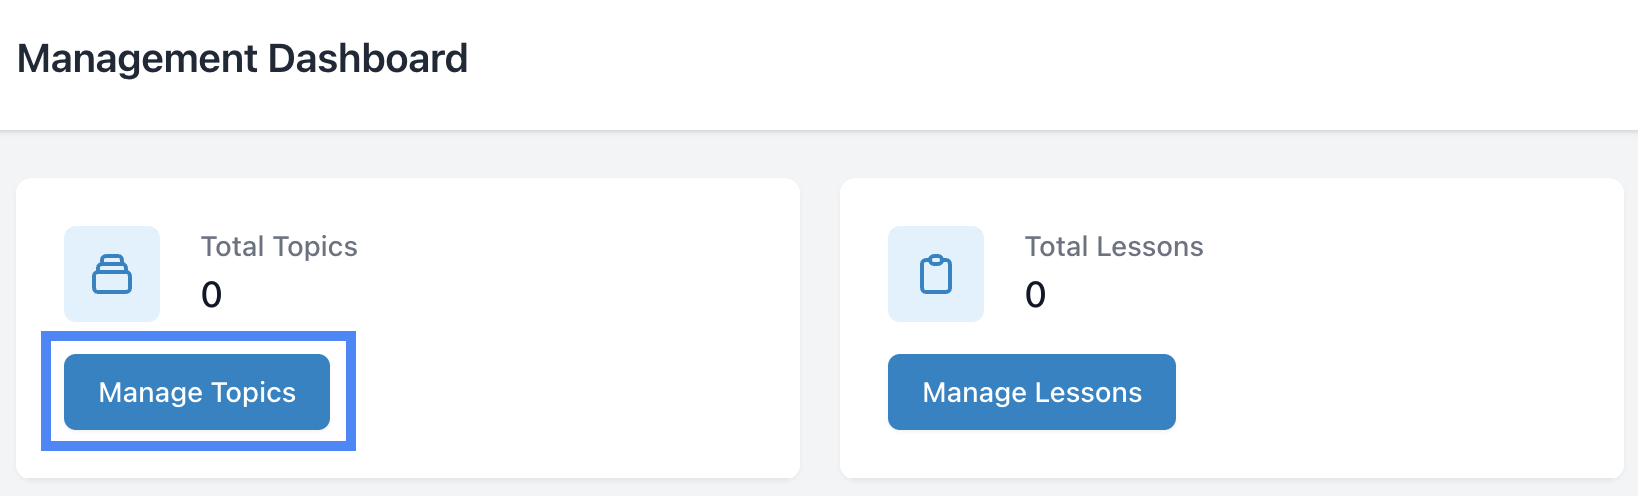Viewport: 1638px width, 496px height.
Task: Click the word Lessons in the Total Lessons label
Action: point(1150,247)
